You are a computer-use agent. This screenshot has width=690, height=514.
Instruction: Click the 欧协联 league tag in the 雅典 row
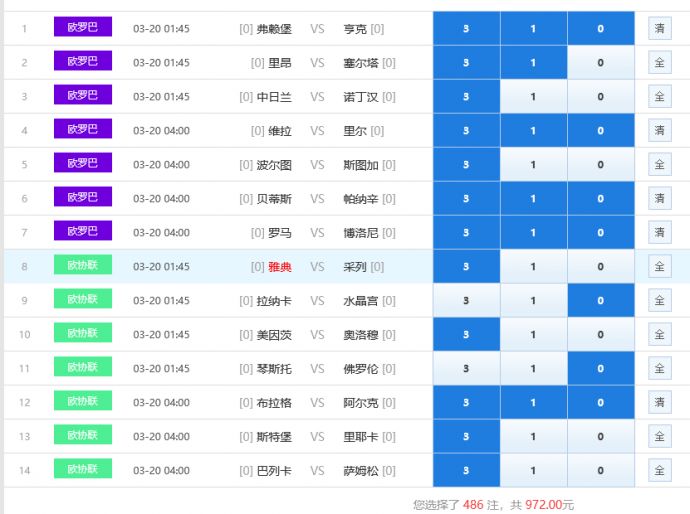point(83,266)
